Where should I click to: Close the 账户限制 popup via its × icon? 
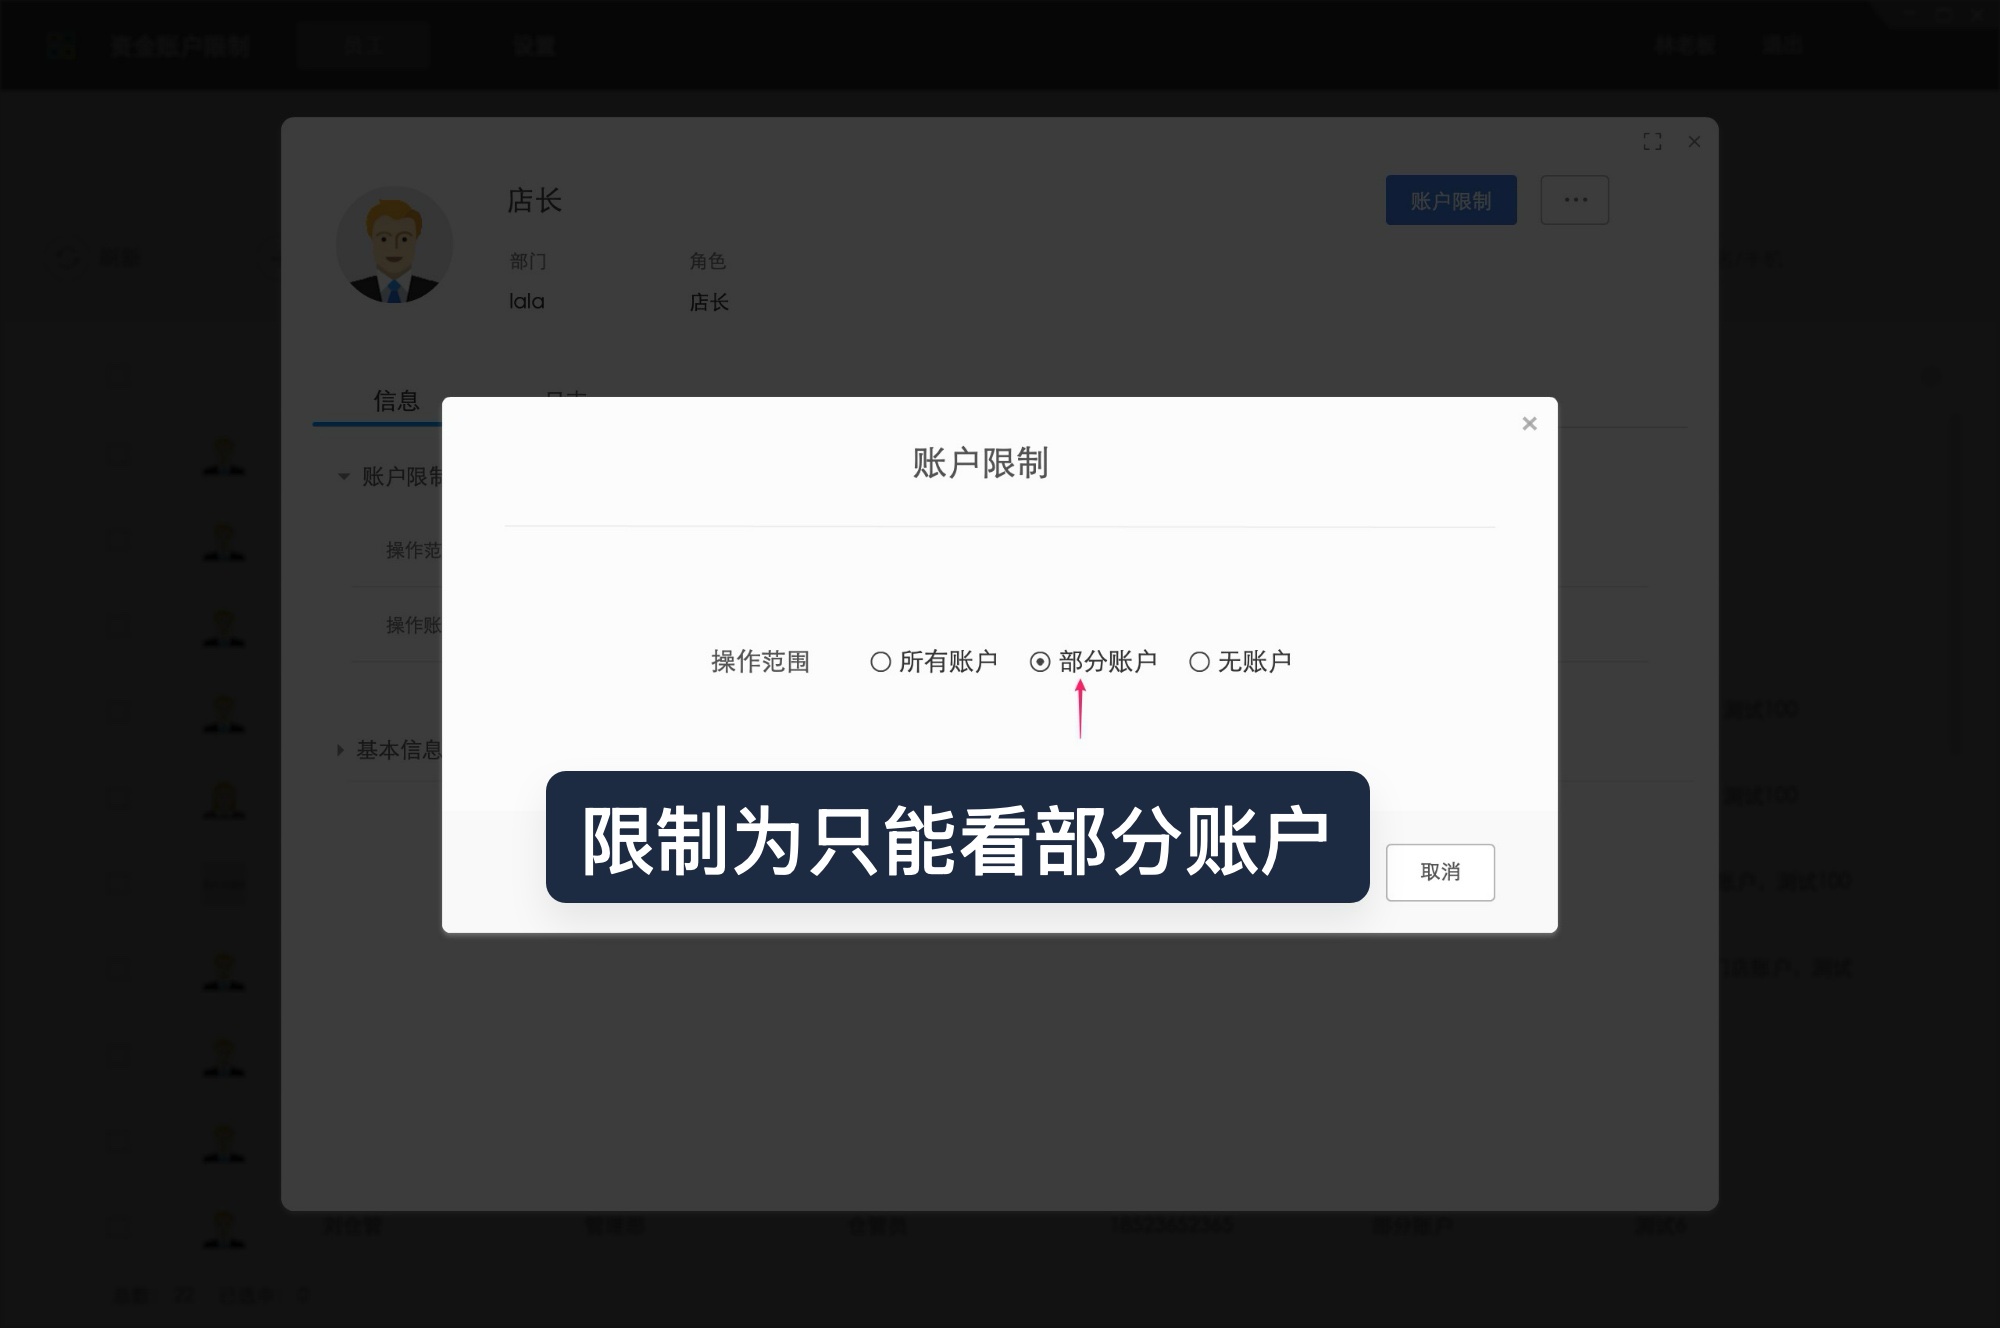[1529, 423]
